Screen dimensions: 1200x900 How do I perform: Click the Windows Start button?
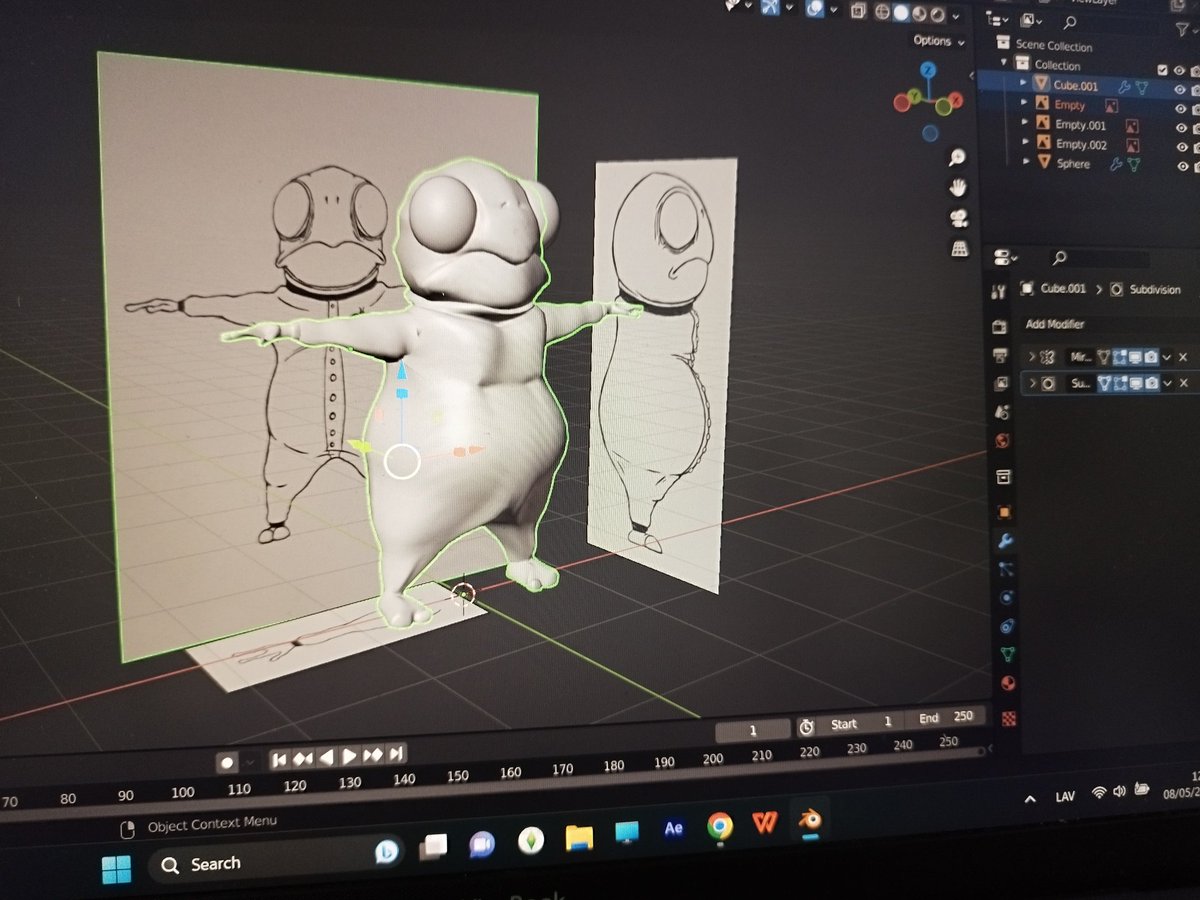(x=116, y=869)
